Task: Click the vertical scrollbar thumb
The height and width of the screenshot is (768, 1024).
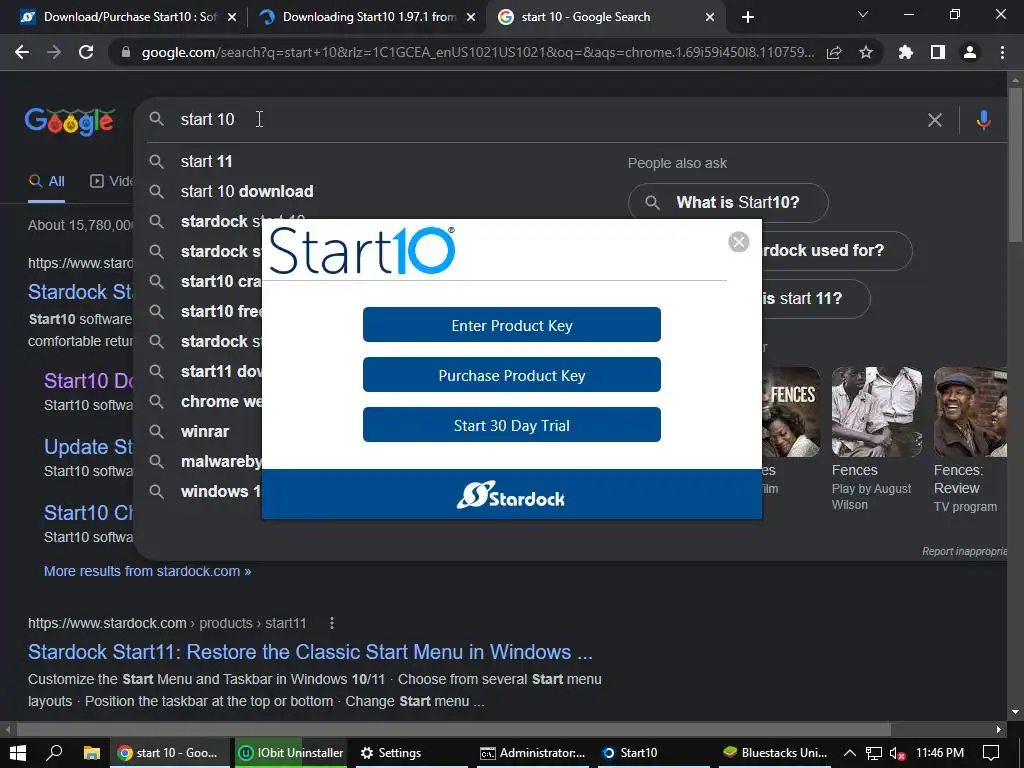Action: tap(1015, 163)
